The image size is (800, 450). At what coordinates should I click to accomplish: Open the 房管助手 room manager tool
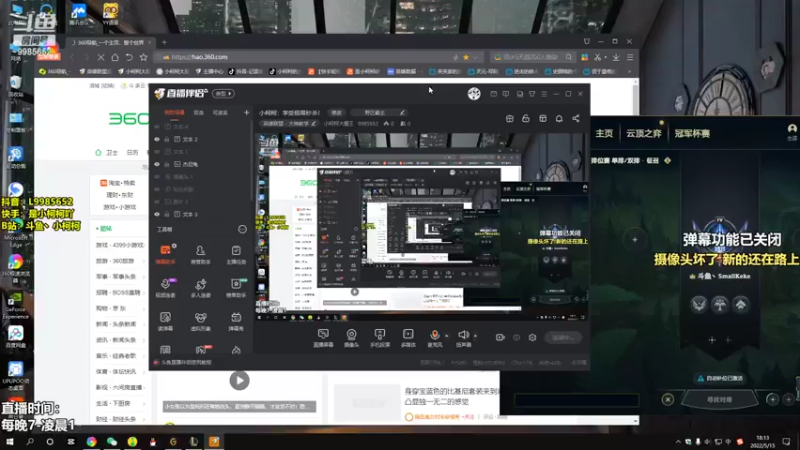(x=201, y=254)
